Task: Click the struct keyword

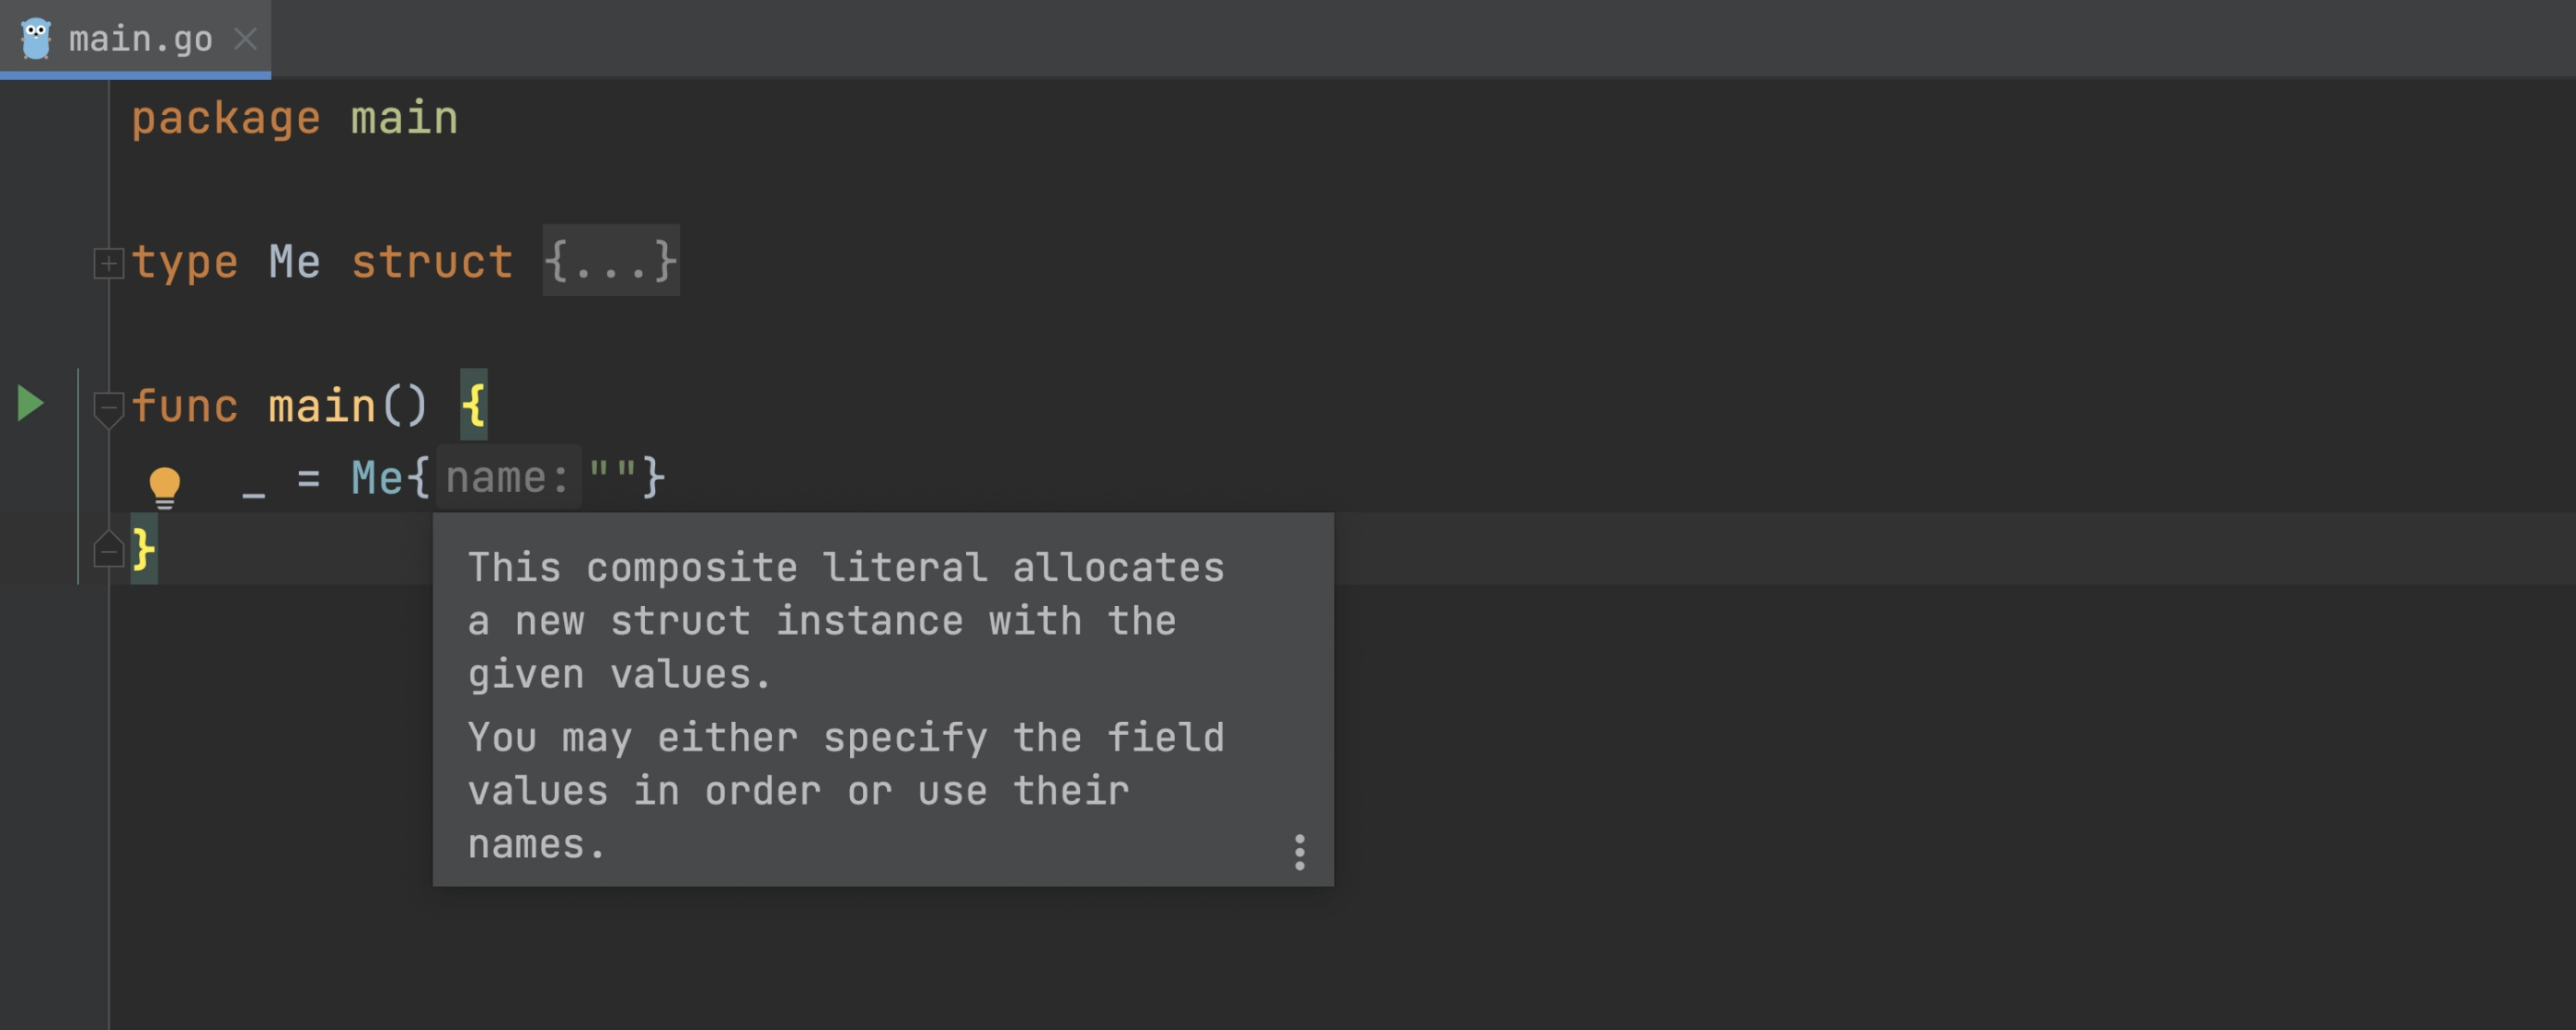Action: point(432,262)
